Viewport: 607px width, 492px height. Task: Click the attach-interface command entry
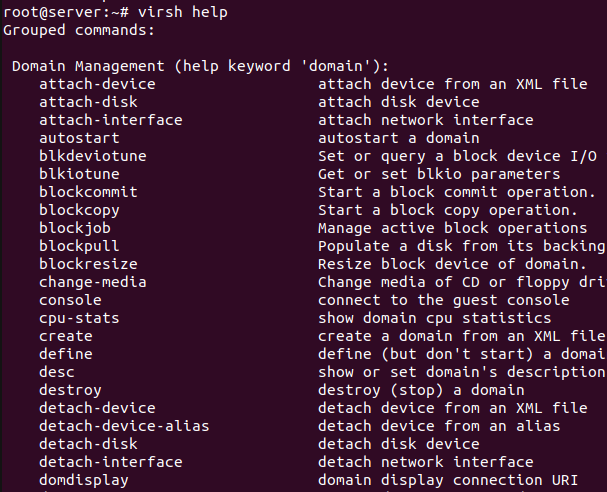click(x=111, y=120)
